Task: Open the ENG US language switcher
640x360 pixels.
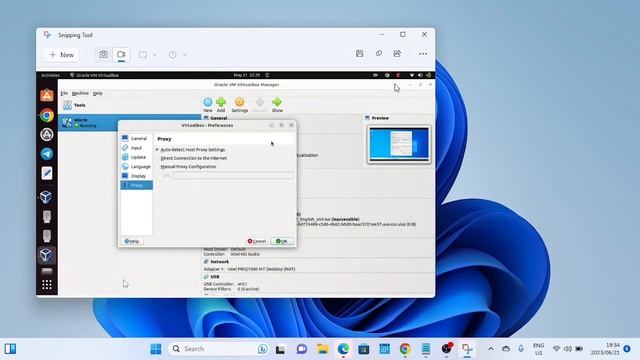Action: 538,349
